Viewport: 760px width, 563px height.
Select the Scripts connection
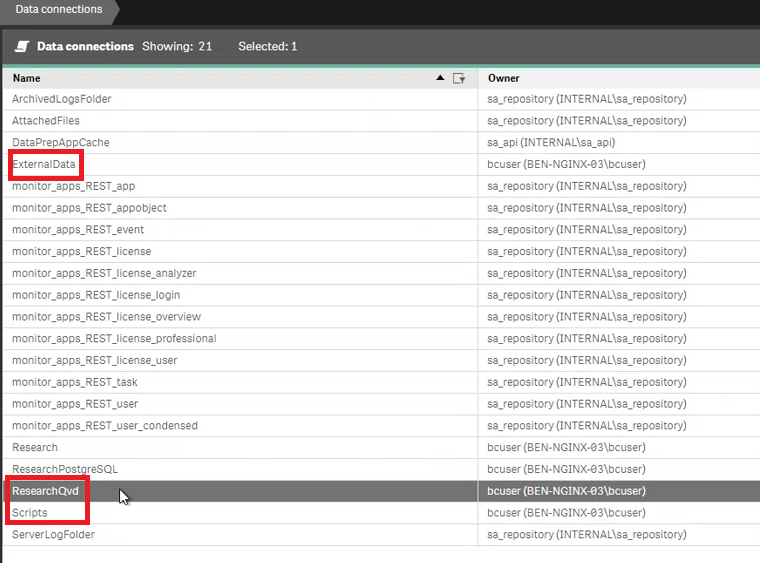tap(30, 513)
